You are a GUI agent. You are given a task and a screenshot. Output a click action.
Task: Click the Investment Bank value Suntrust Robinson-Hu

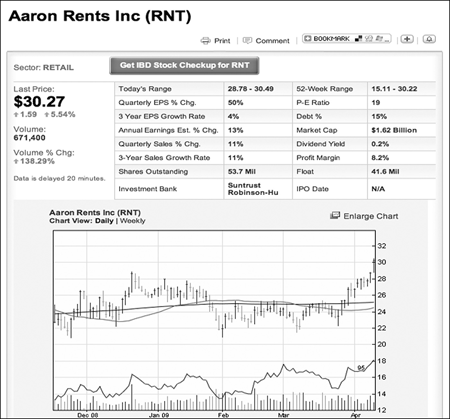click(253, 189)
